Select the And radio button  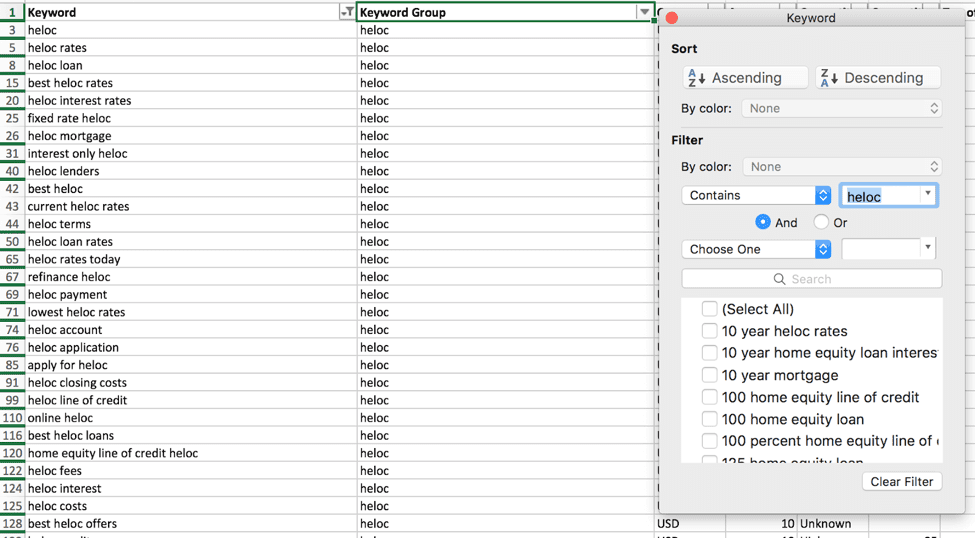[x=762, y=222]
